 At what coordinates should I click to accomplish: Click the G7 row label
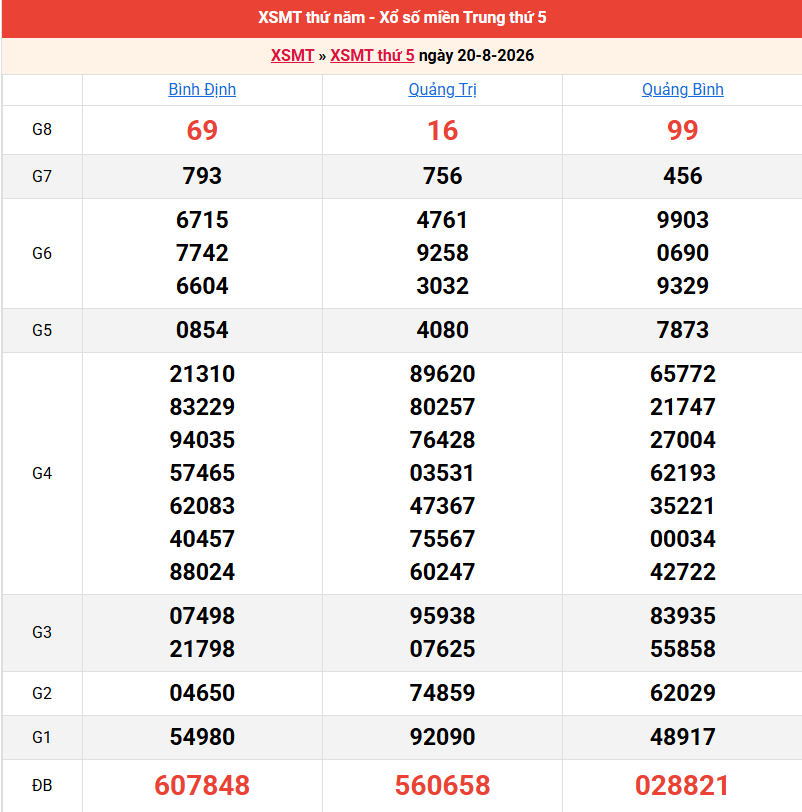coord(42,176)
